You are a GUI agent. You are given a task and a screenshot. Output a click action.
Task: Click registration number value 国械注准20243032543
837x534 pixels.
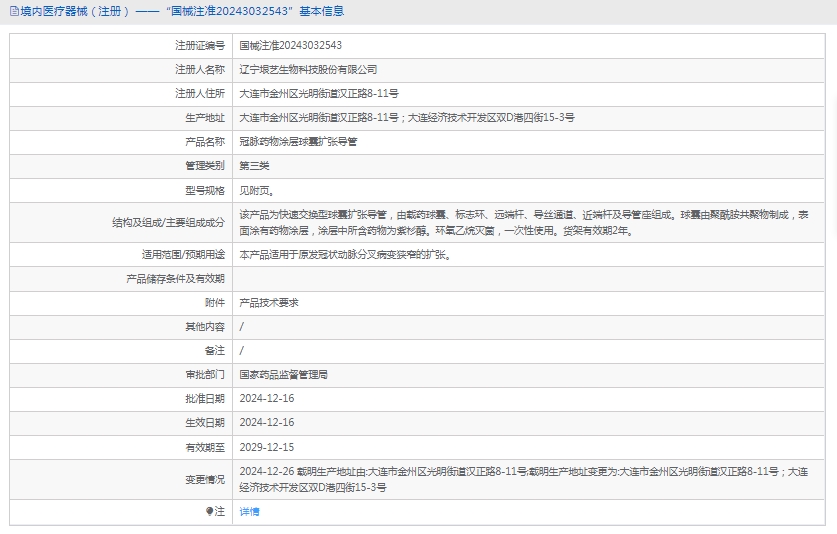(x=290, y=46)
